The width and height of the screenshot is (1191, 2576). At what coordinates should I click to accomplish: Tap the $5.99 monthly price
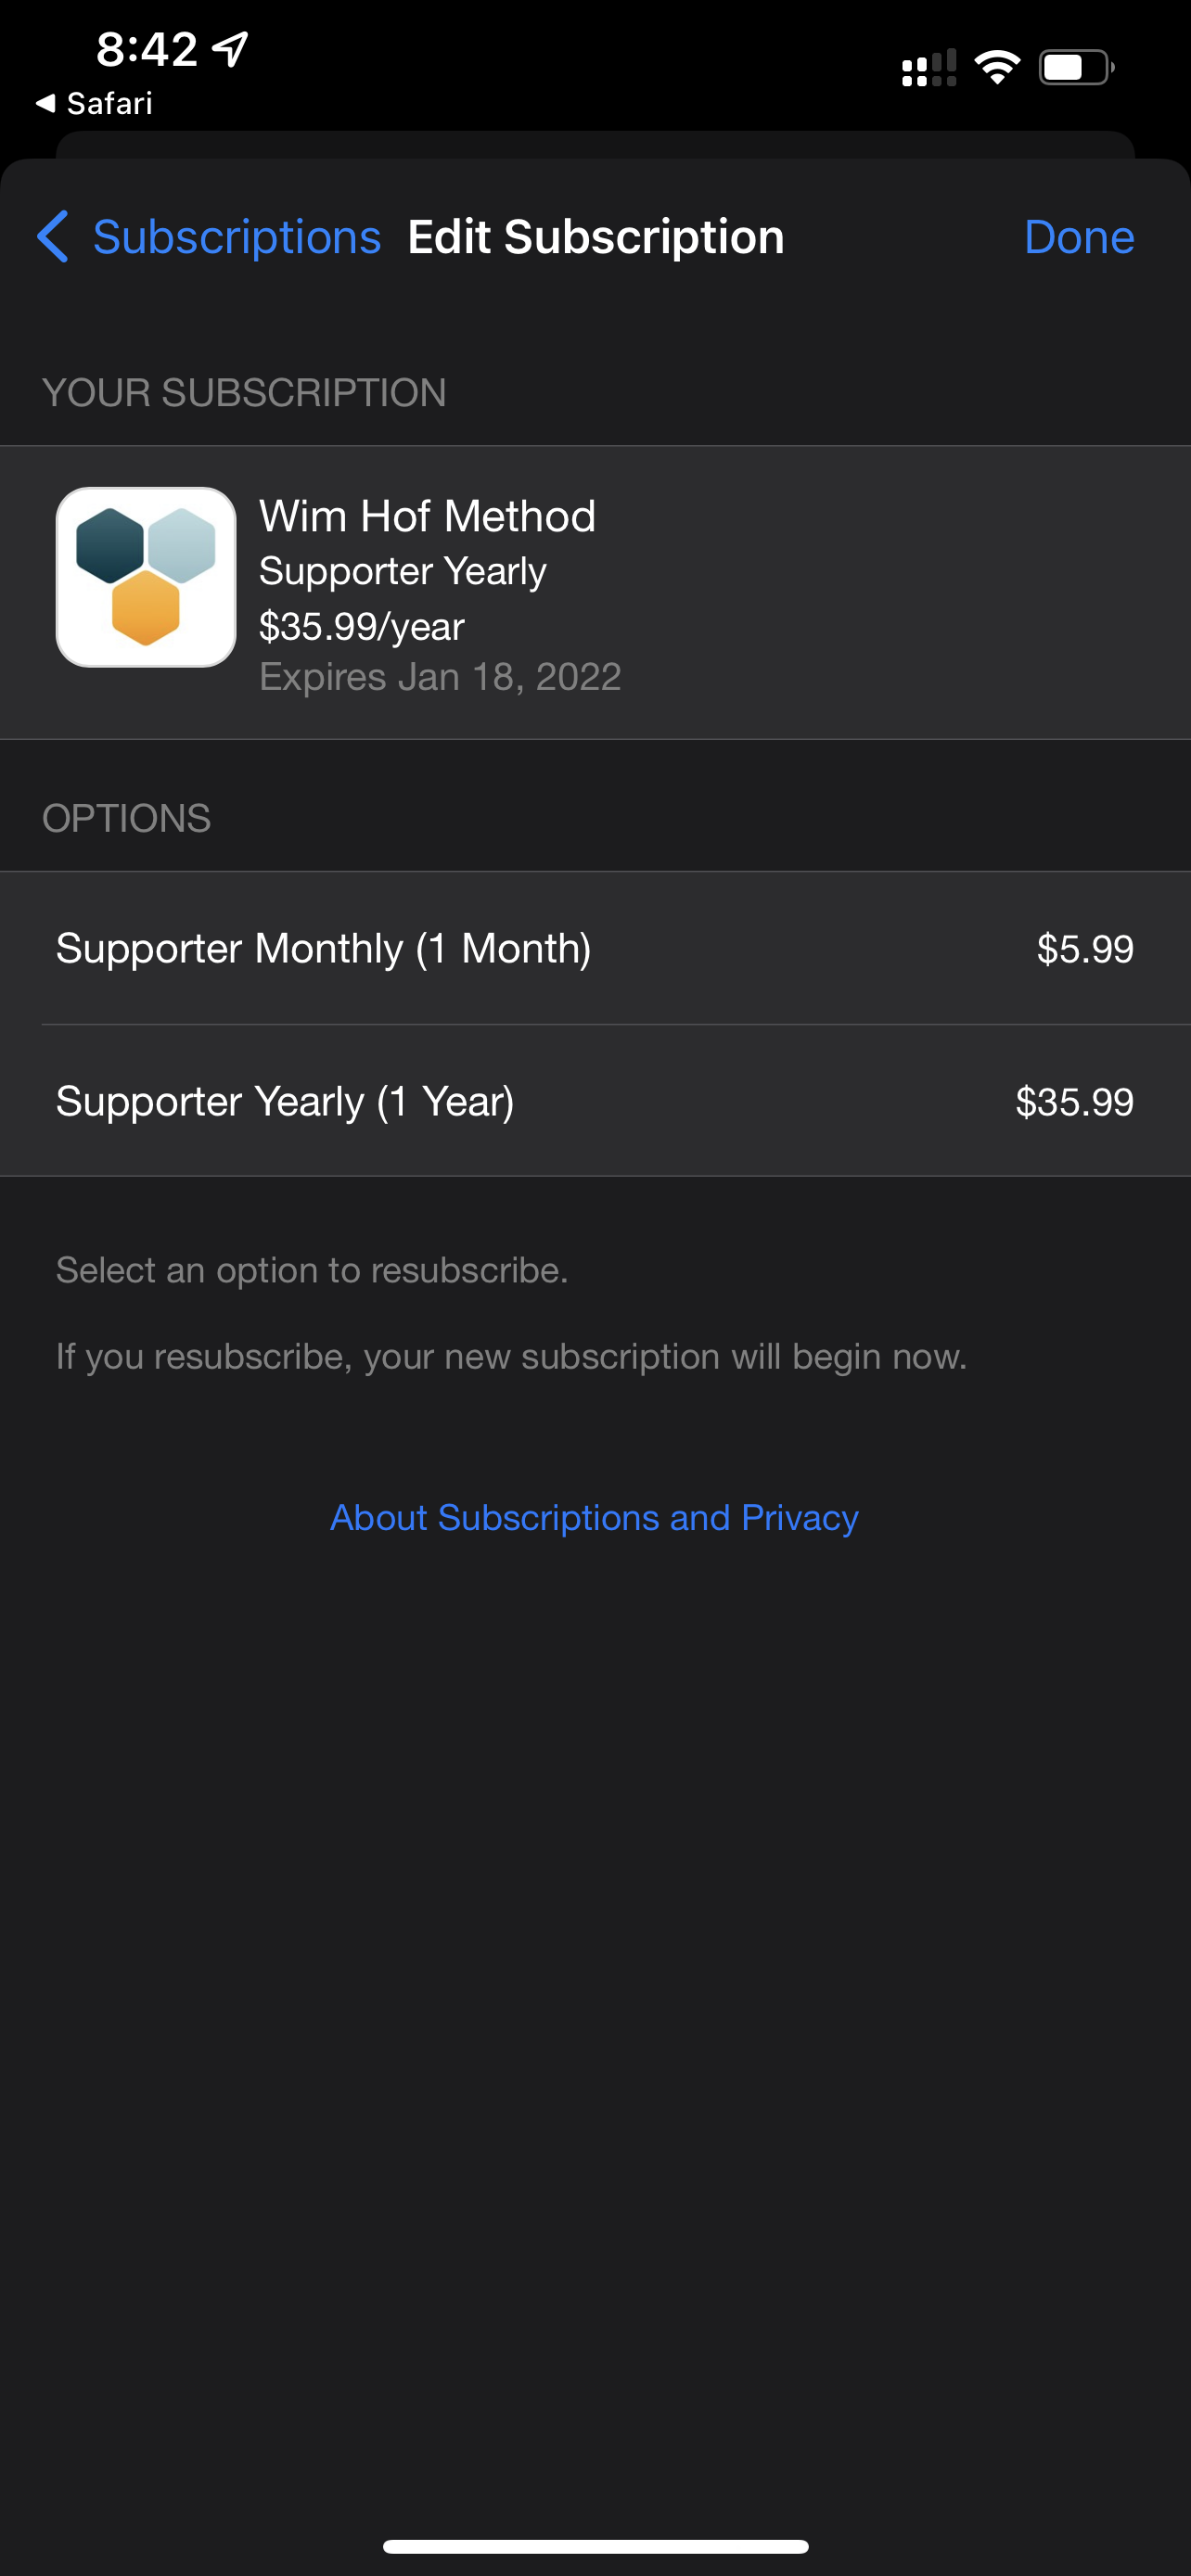pos(1084,949)
